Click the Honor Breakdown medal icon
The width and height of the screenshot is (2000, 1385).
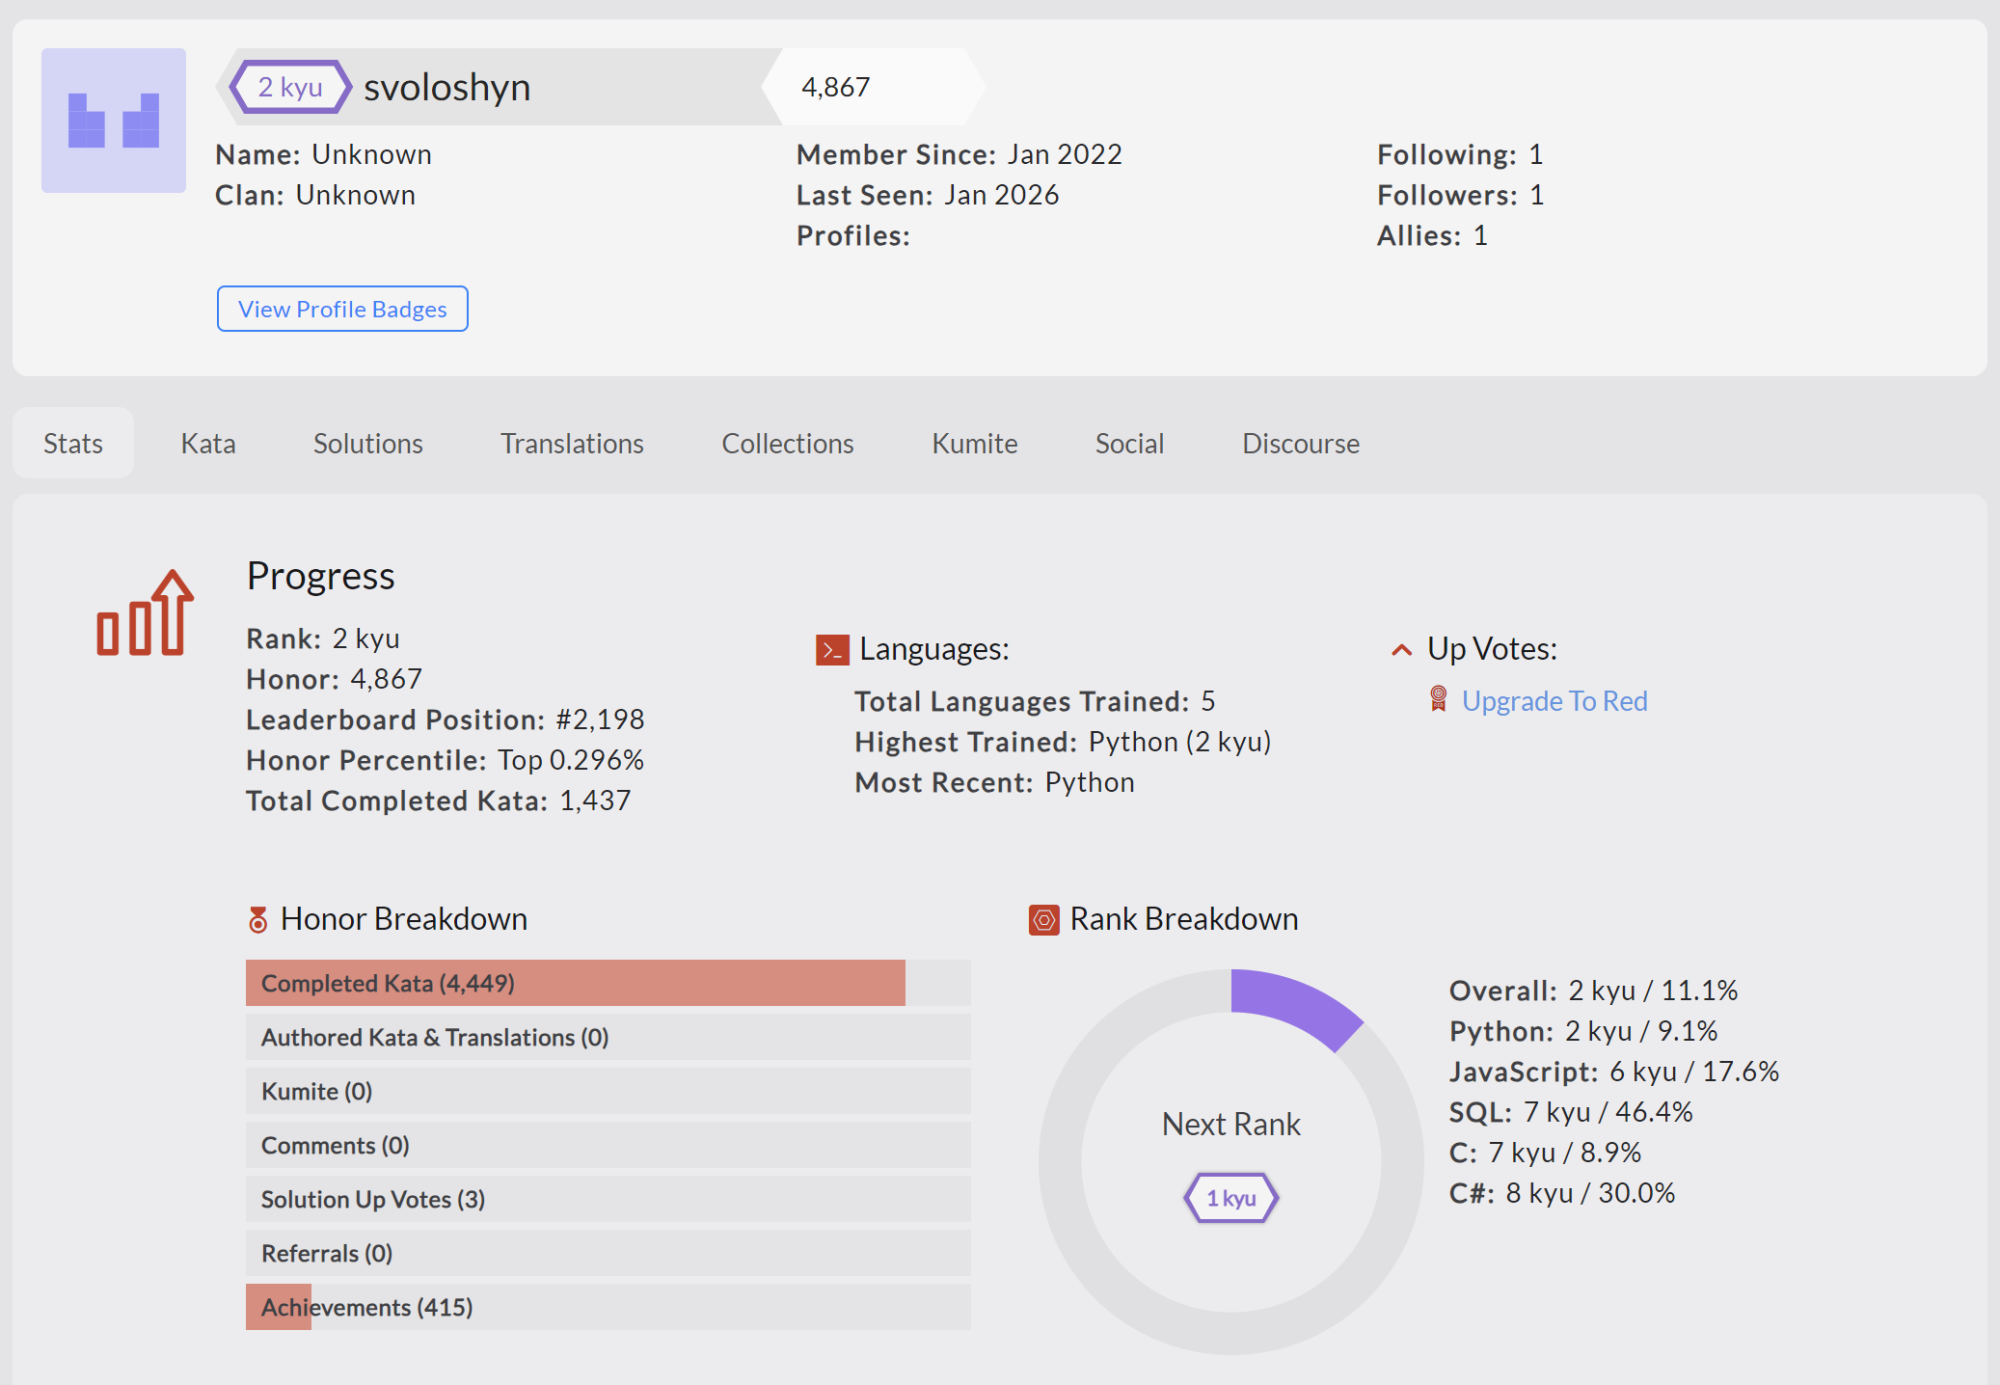click(258, 919)
